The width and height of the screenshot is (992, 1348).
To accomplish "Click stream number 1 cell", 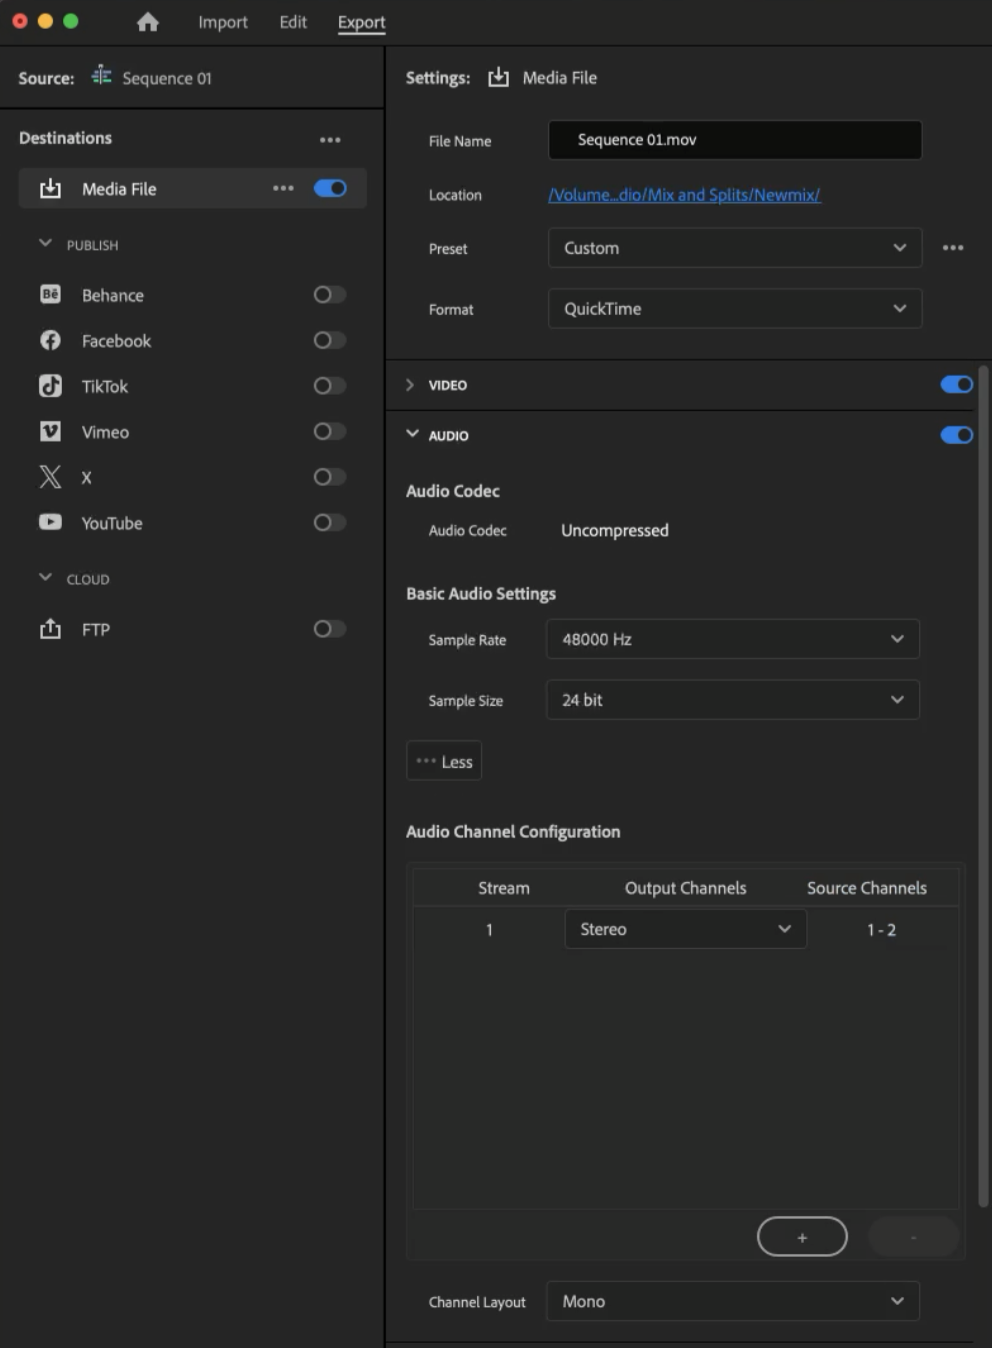I will 489,929.
